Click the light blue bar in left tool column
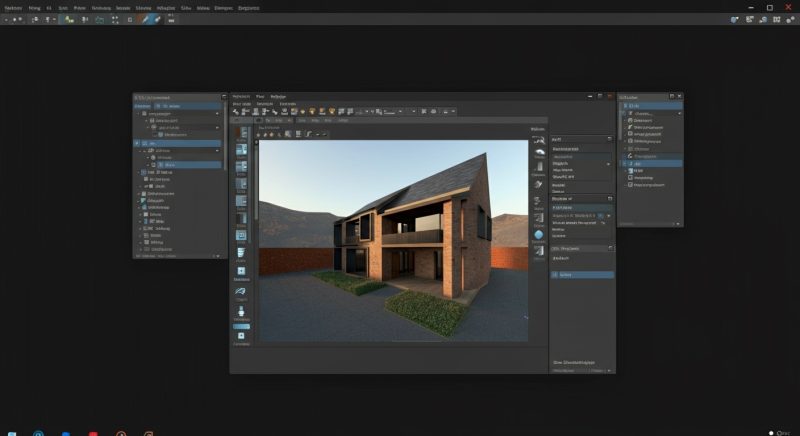This screenshot has height=436, width=800. pyautogui.click(x=241, y=326)
